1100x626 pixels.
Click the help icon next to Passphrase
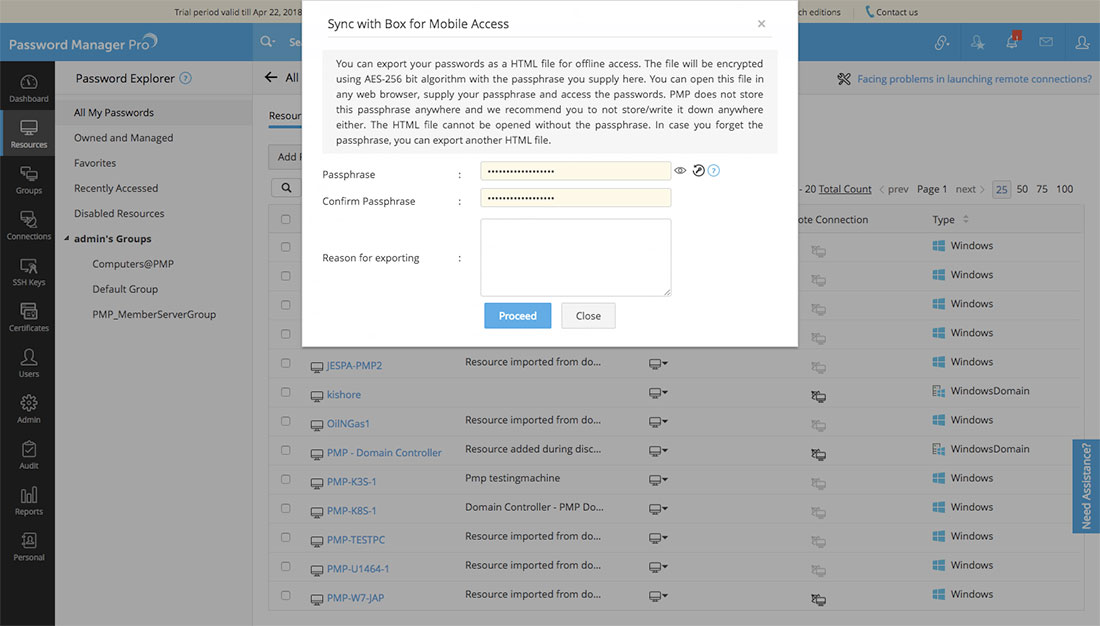coord(714,171)
